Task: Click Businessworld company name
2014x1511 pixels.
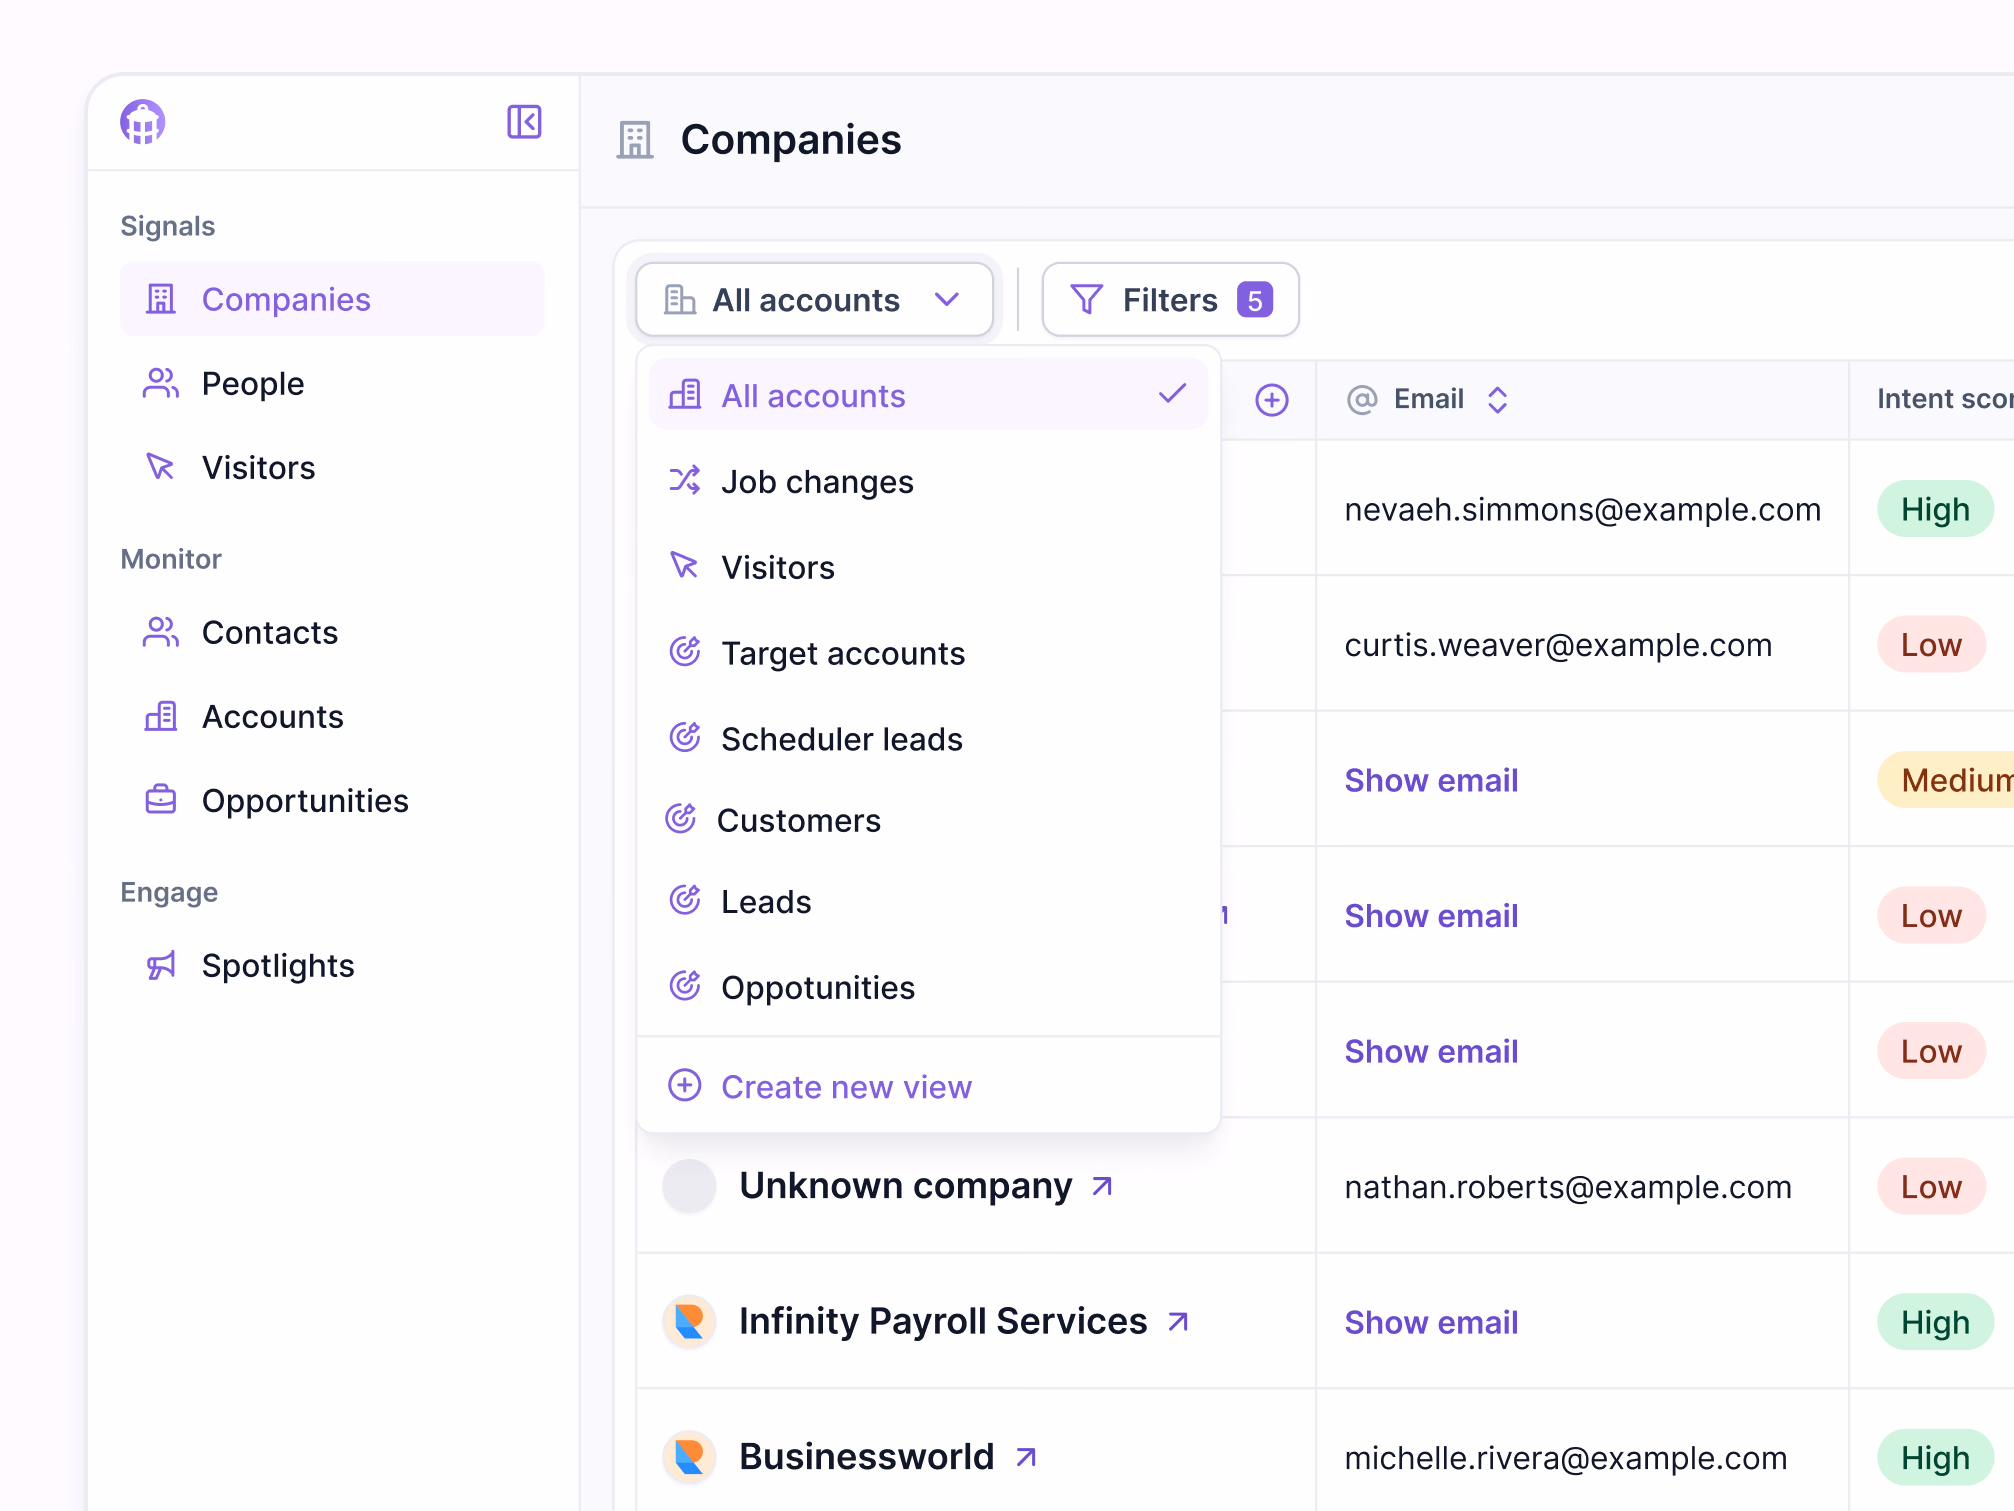Action: click(x=866, y=1457)
